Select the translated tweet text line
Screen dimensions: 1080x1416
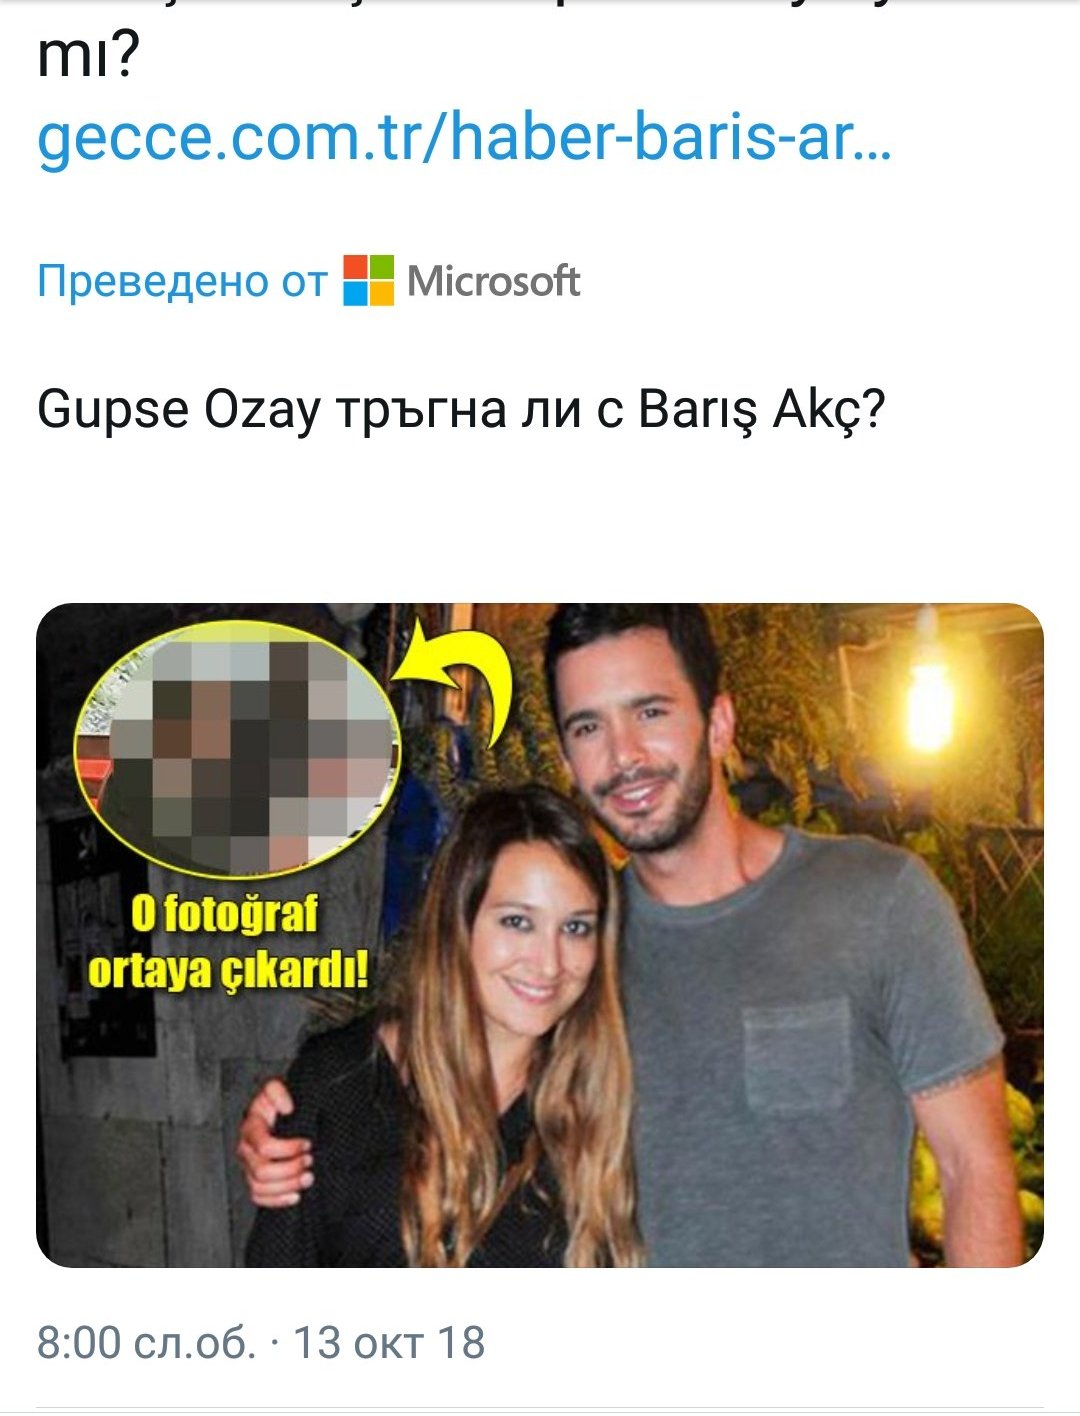click(461, 410)
